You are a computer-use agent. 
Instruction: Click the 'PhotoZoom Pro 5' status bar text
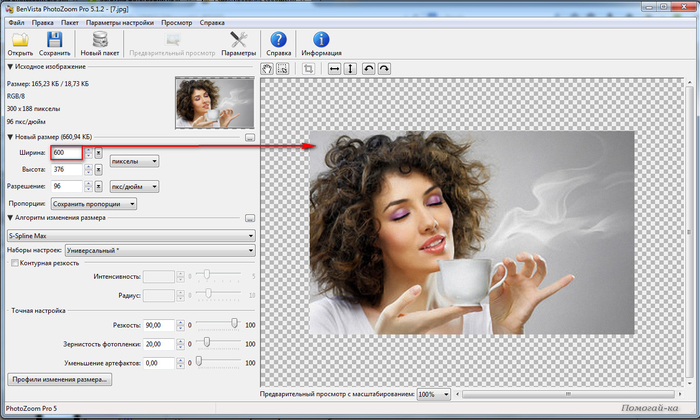click(x=31, y=408)
